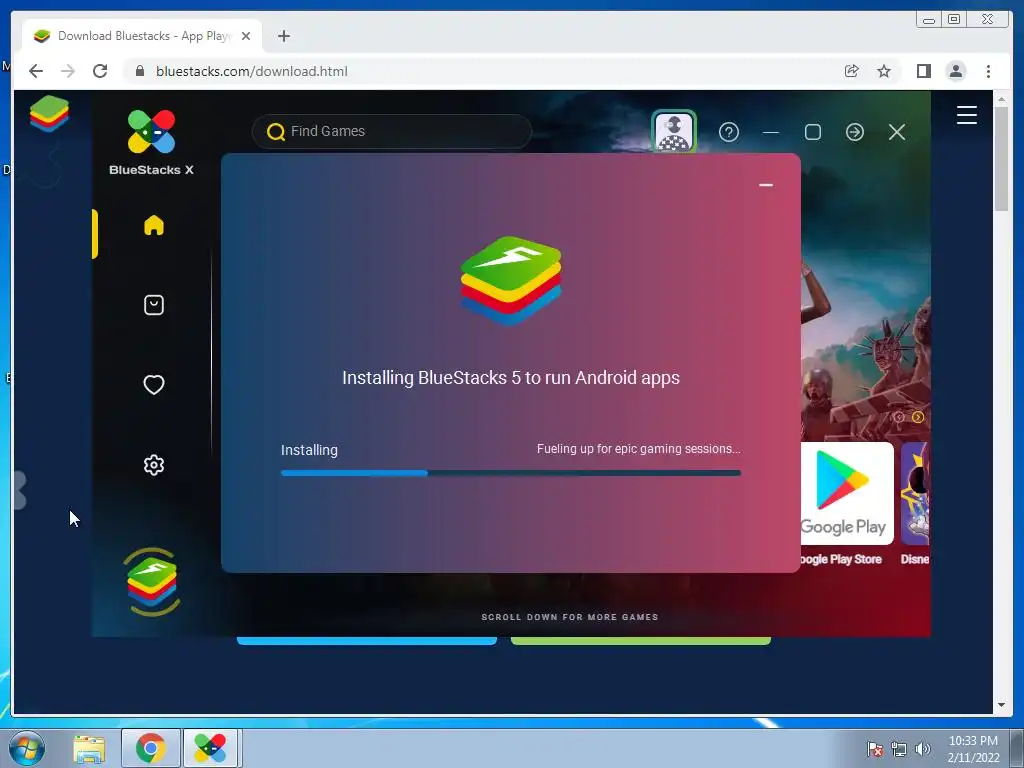Image resolution: width=1024 pixels, height=768 pixels.
Task: Click the sign-in arrow circle icon
Action: [x=855, y=133]
